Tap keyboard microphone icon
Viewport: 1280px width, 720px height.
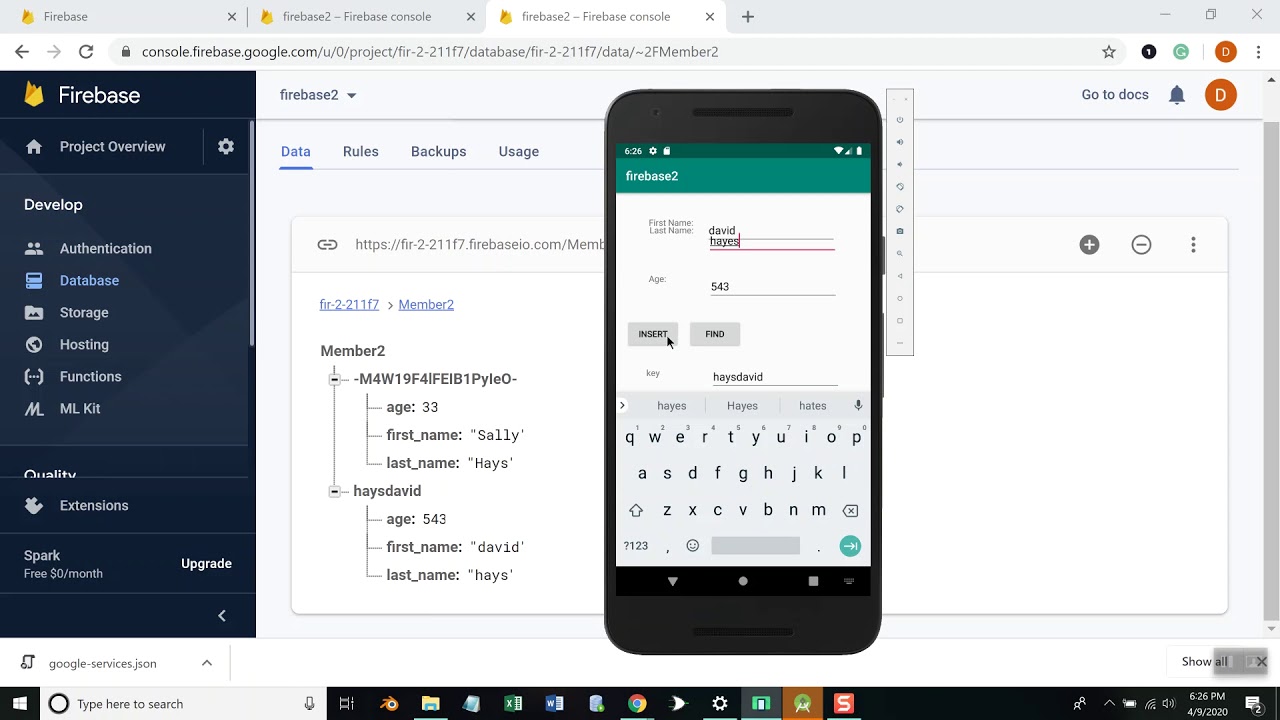click(x=858, y=405)
